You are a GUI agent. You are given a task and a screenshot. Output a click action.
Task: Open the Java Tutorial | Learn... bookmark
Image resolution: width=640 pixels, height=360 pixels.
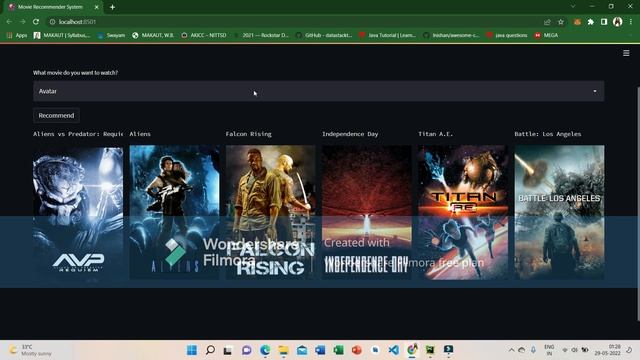tap(387, 35)
